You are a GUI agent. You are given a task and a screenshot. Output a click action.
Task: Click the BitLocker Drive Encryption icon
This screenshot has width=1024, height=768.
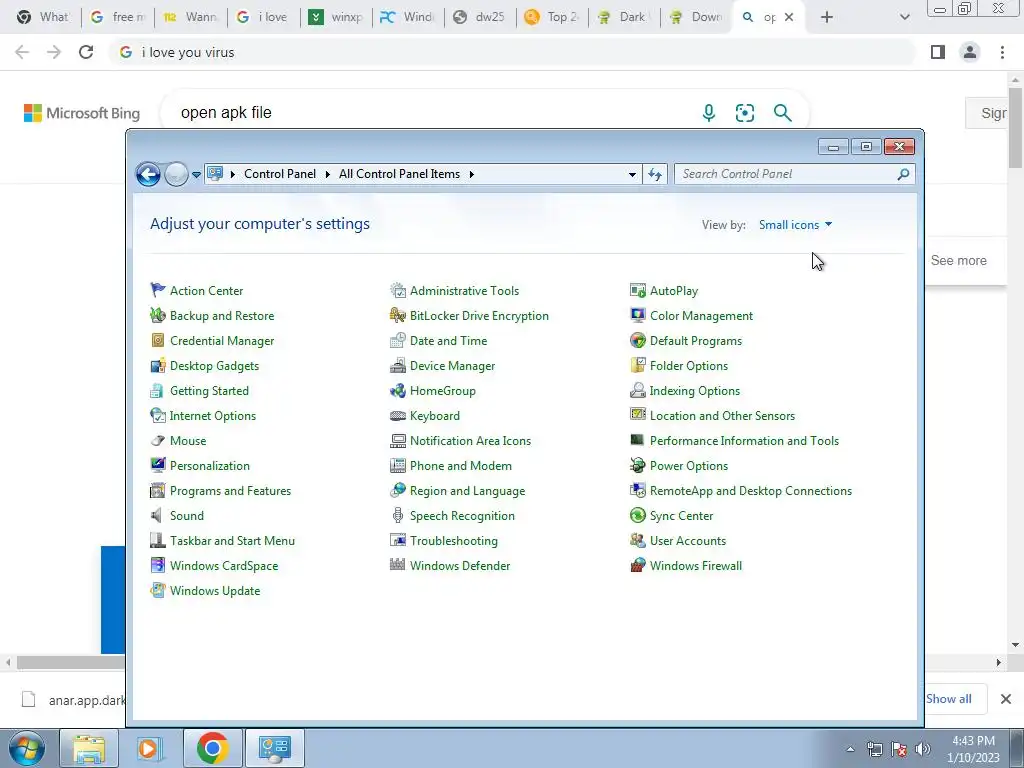click(398, 315)
